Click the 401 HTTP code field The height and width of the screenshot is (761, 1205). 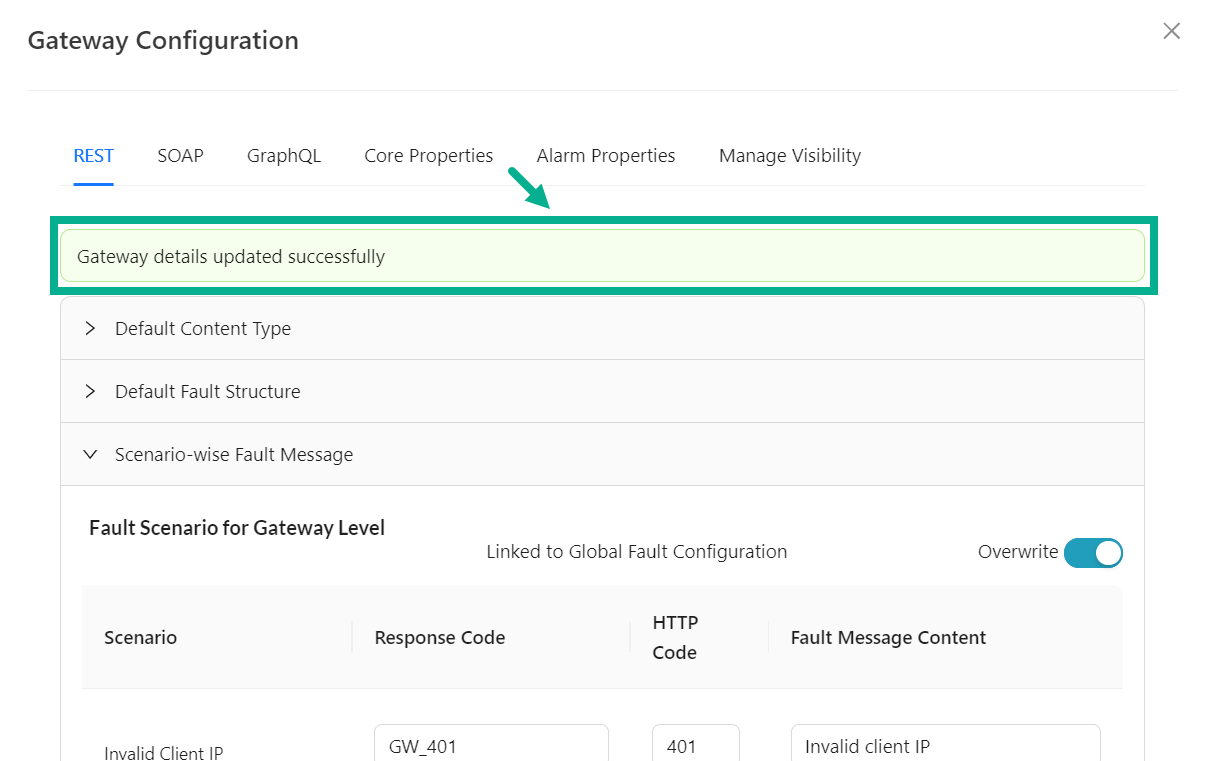(695, 745)
